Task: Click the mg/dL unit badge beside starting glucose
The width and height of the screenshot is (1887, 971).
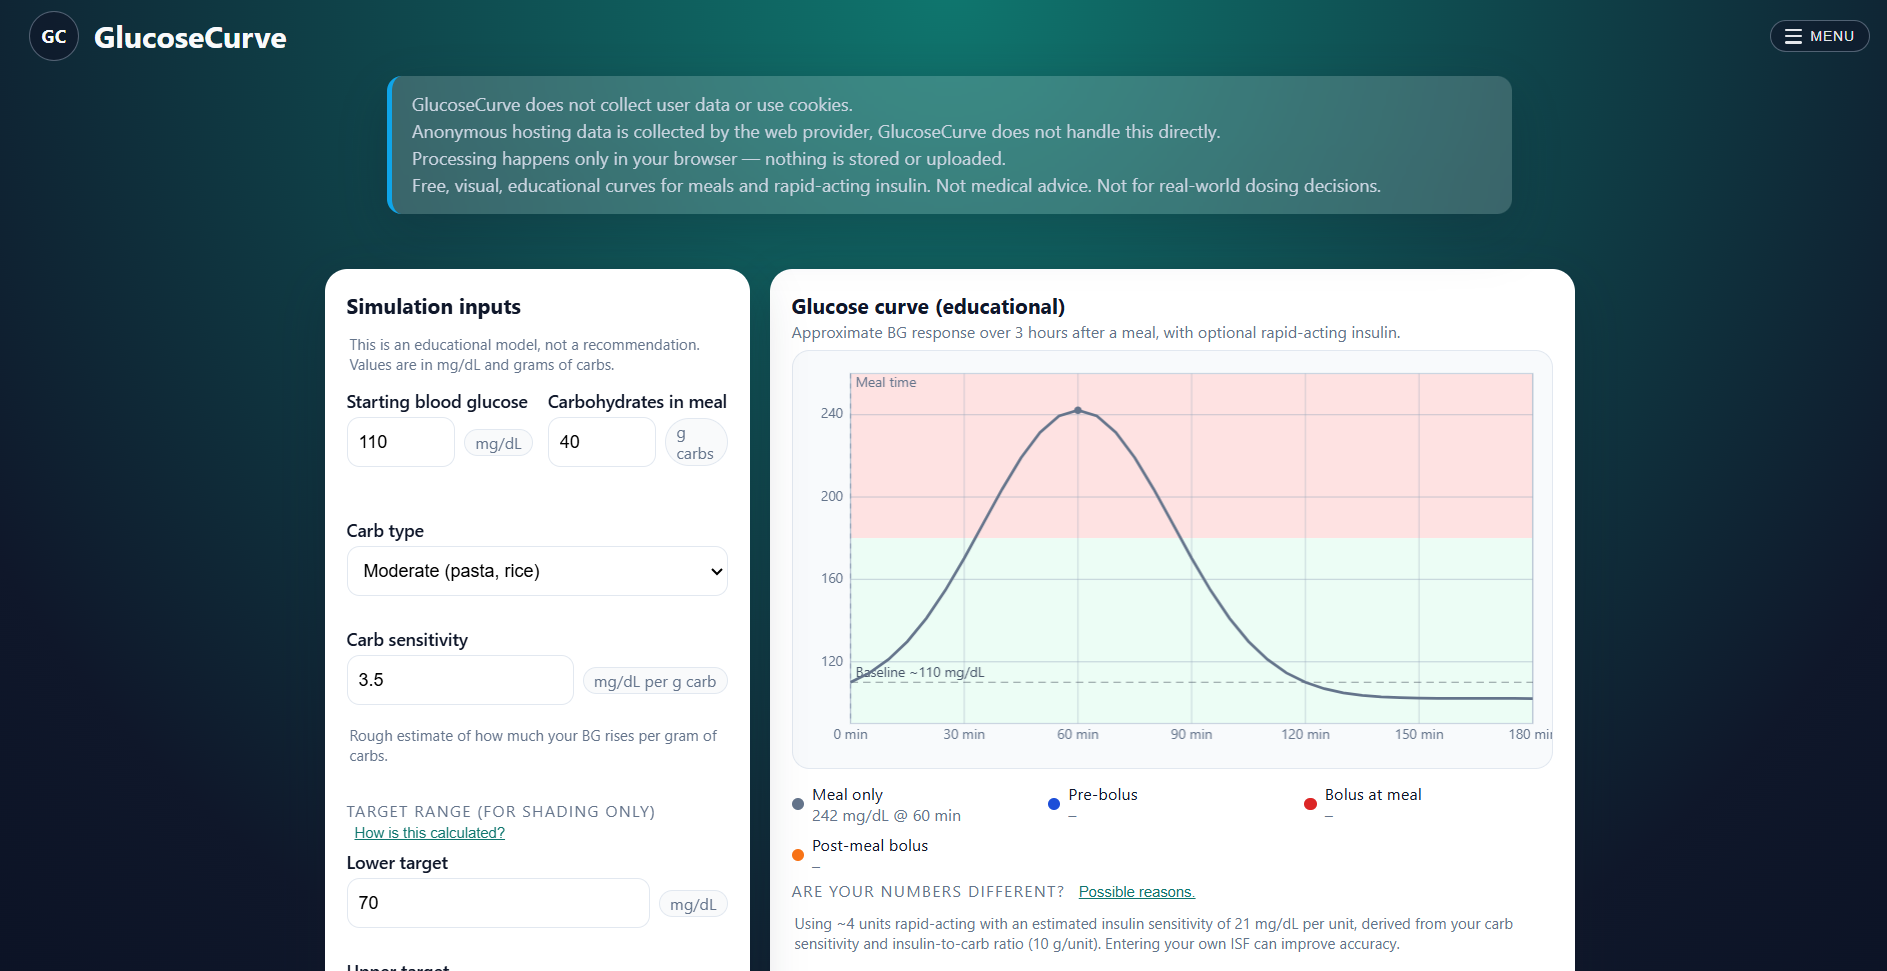Action: (498, 442)
